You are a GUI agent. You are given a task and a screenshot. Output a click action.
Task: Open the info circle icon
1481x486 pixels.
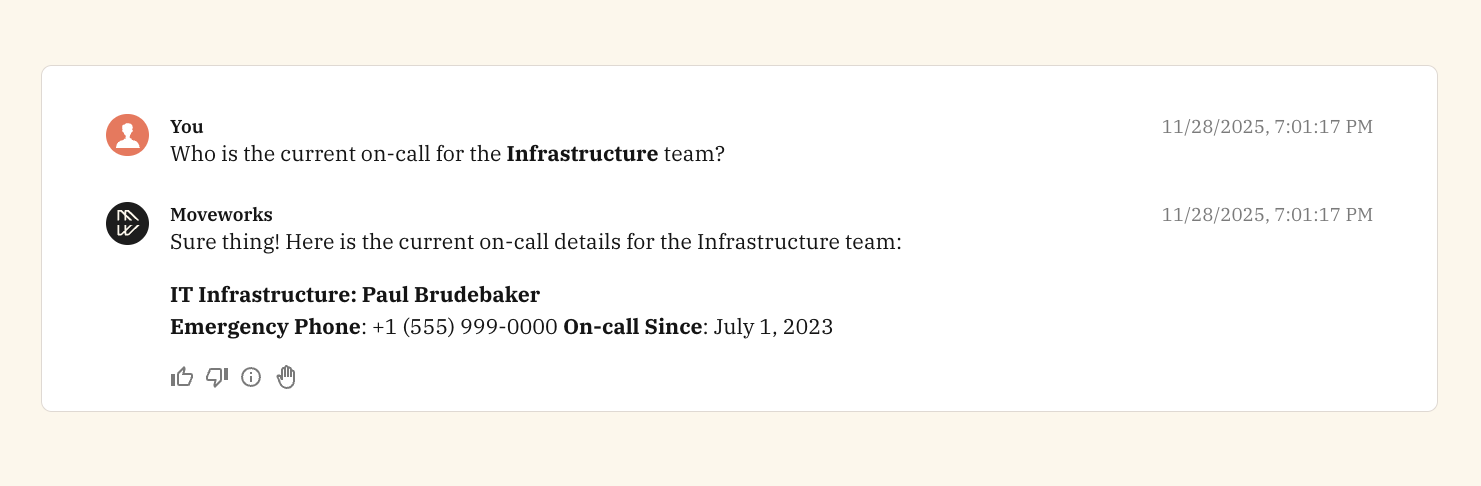pos(251,377)
